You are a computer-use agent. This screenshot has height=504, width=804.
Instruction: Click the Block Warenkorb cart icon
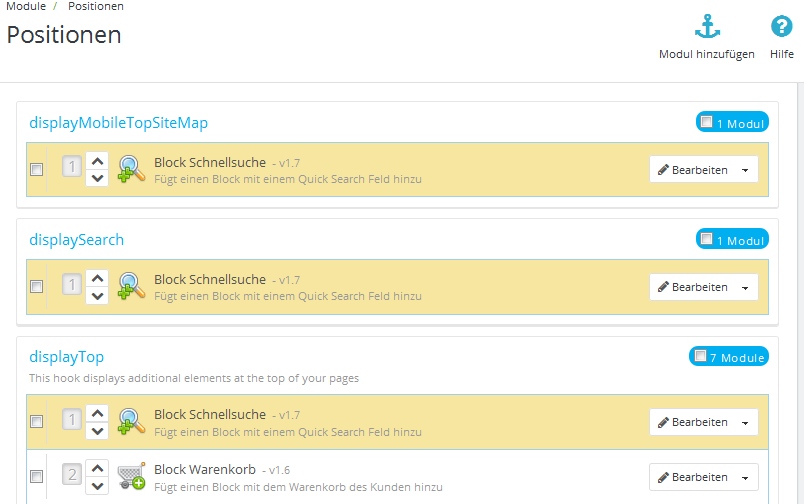pyautogui.click(x=132, y=477)
